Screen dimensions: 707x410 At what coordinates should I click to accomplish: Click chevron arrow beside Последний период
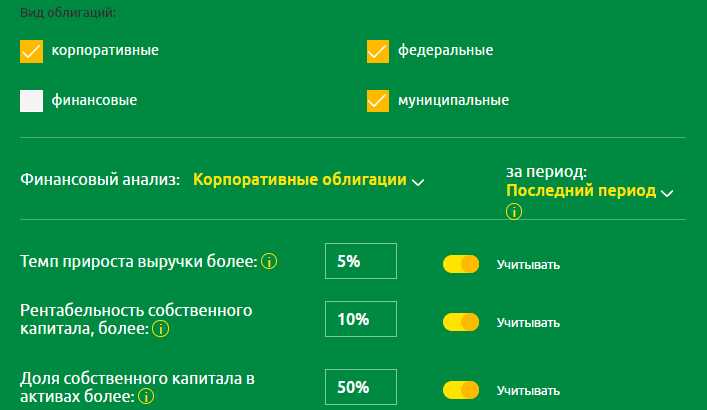point(668,192)
